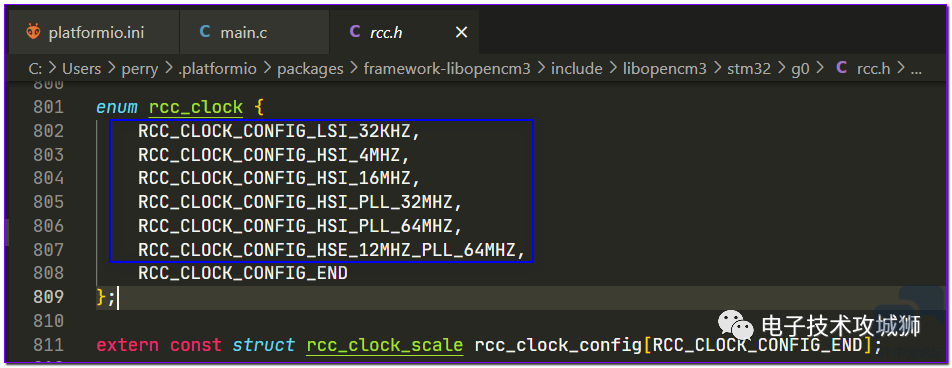Place cursor on RCC_CLOCK_CONFIG_HSI_16MHZ line
The image size is (952, 368).
[x=279, y=179]
